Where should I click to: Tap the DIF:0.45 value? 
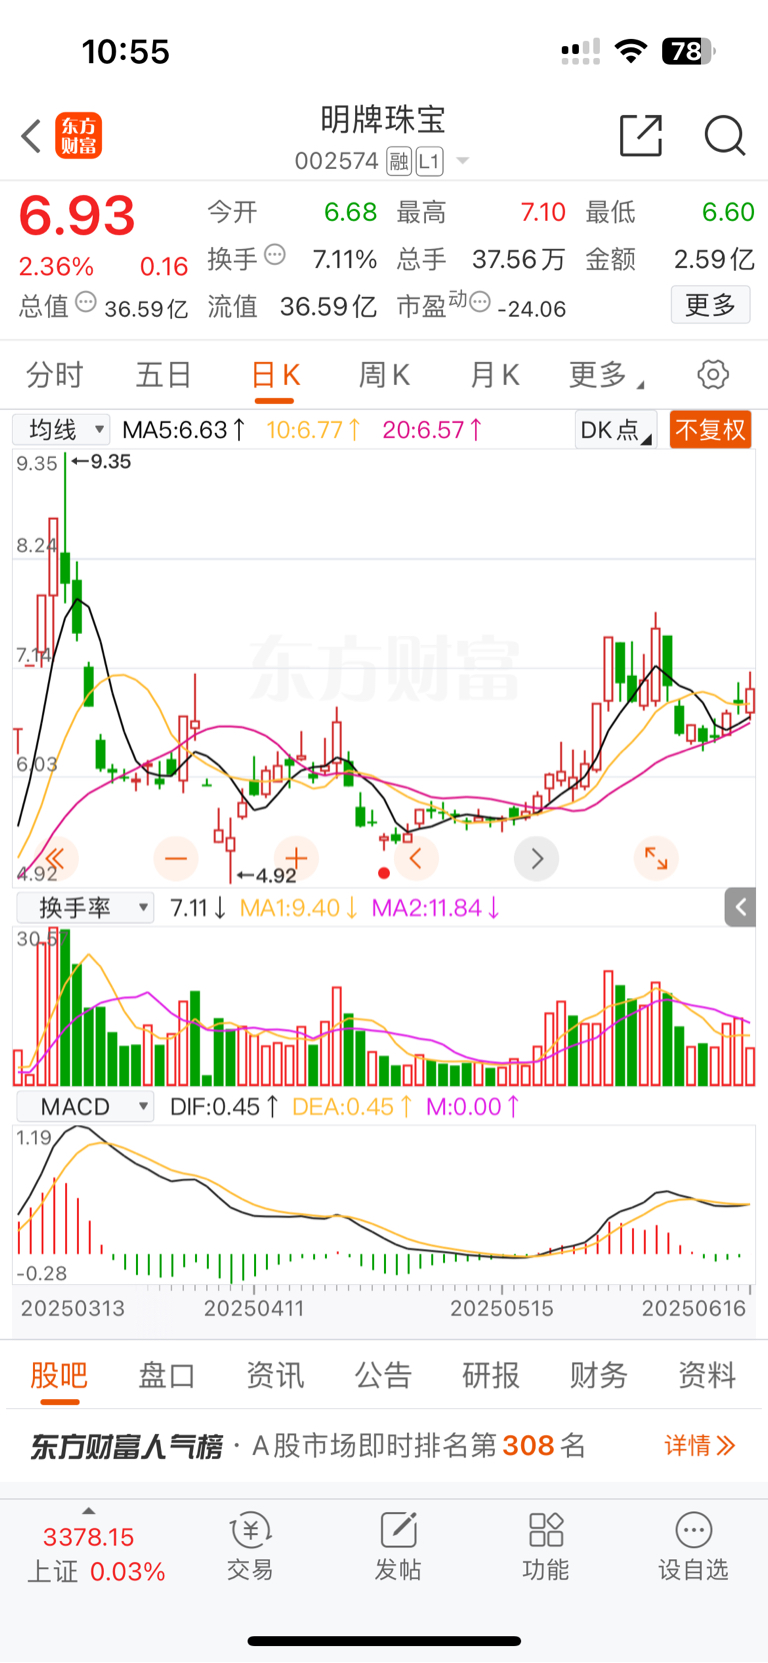[224, 1107]
